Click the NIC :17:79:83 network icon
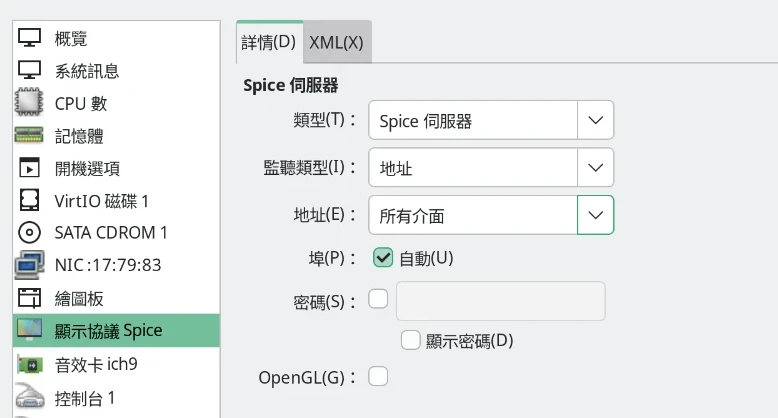Viewport: 778px width, 418px height. tap(29, 266)
